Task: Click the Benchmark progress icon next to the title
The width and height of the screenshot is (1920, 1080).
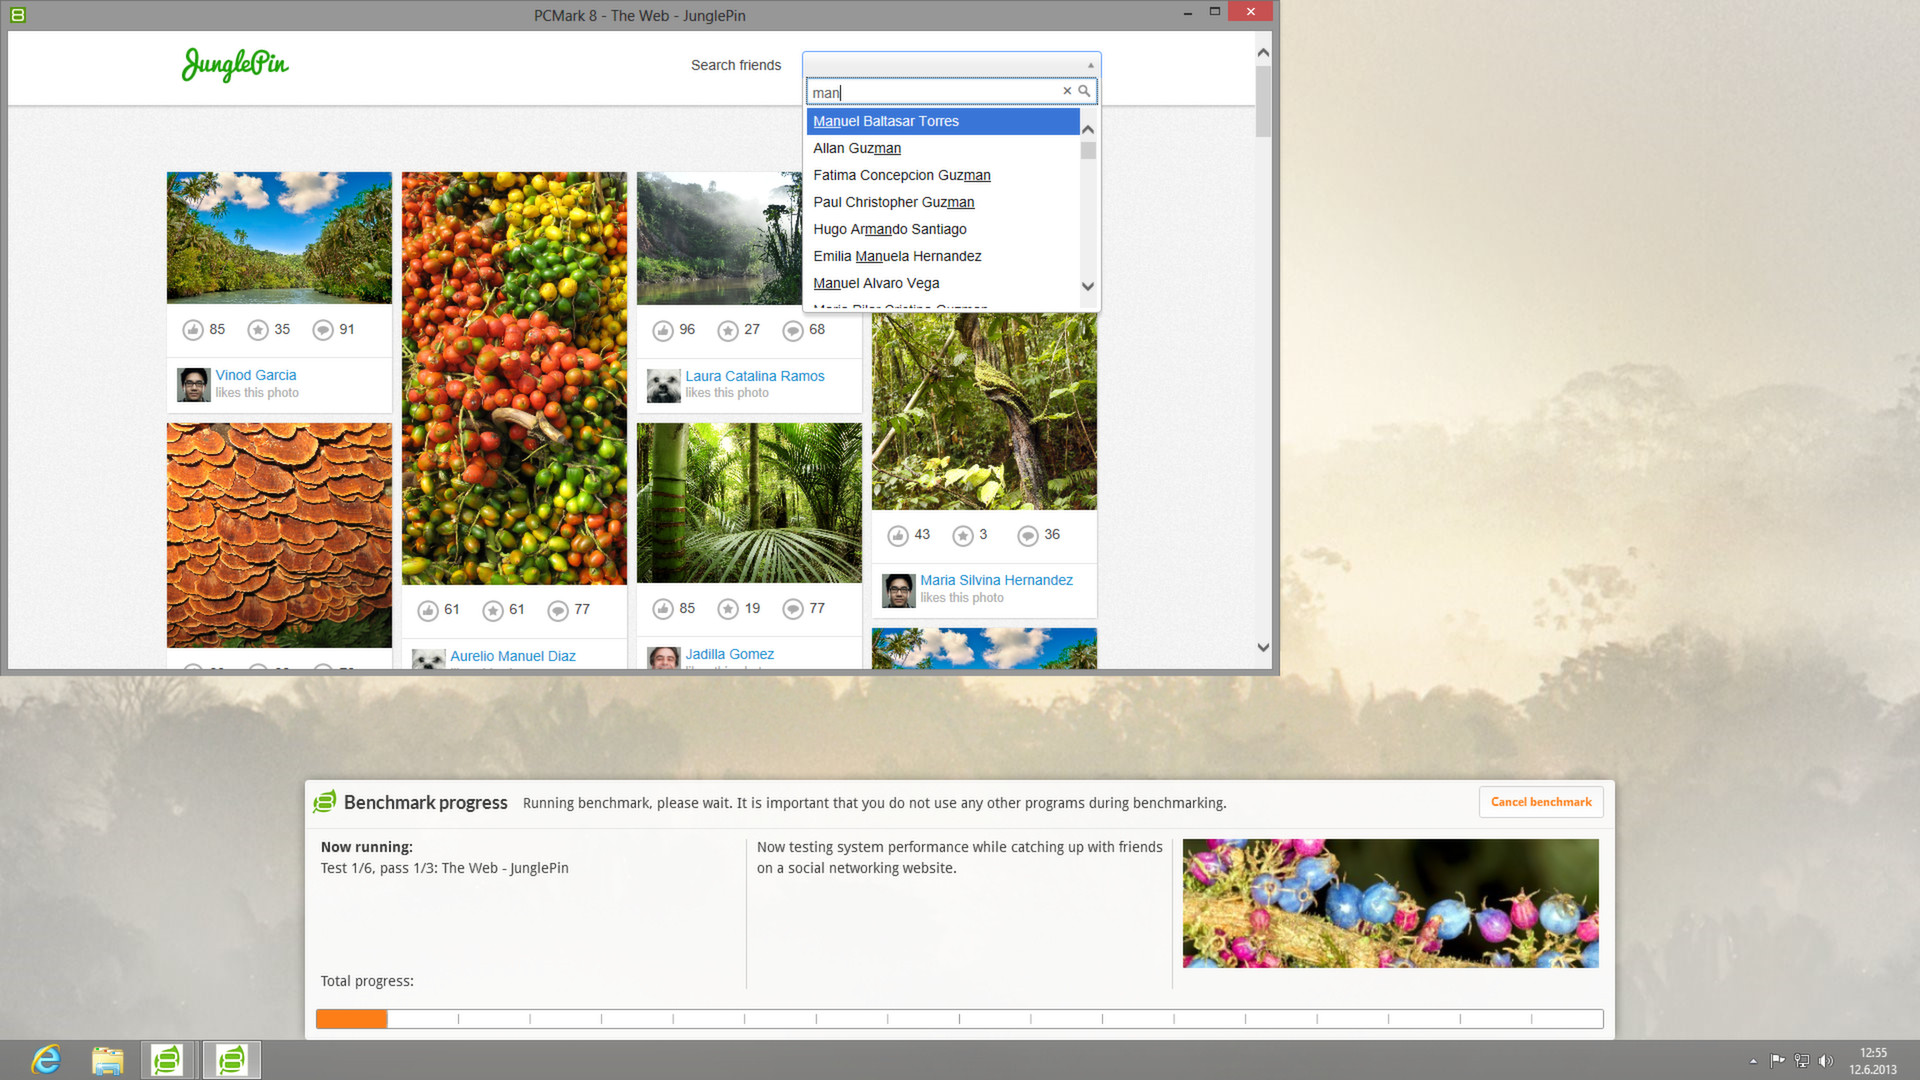Action: [325, 802]
